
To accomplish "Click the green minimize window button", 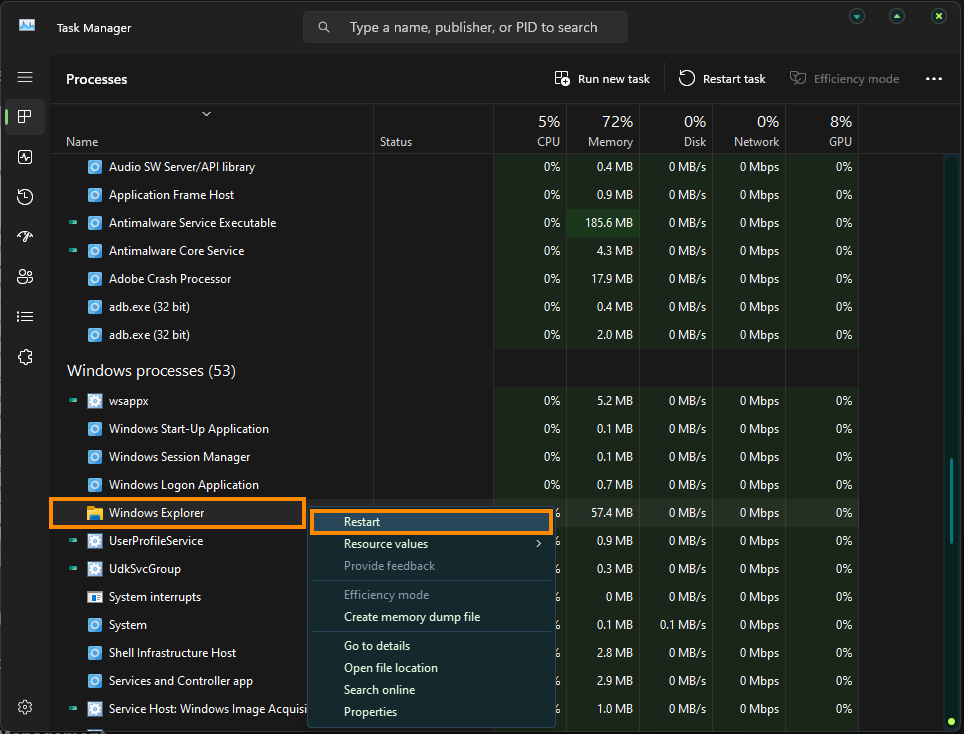I will 856,16.
